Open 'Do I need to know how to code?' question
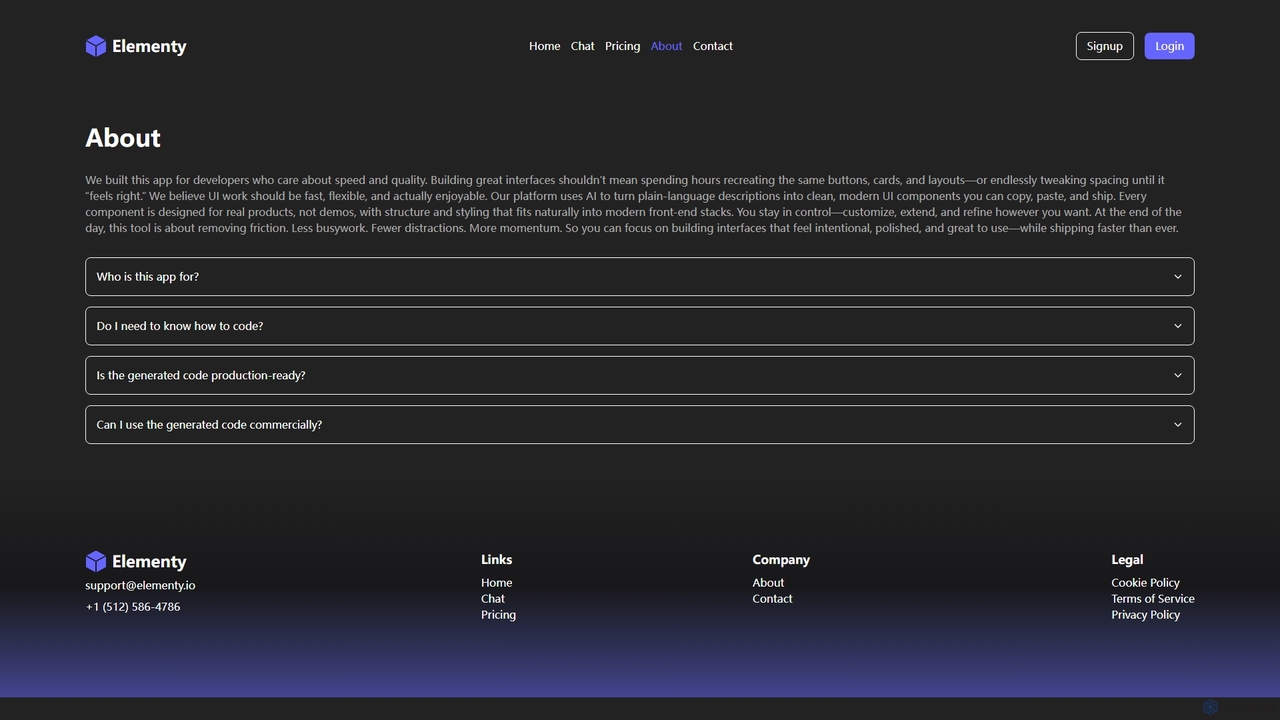1280x720 pixels. (x=640, y=326)
